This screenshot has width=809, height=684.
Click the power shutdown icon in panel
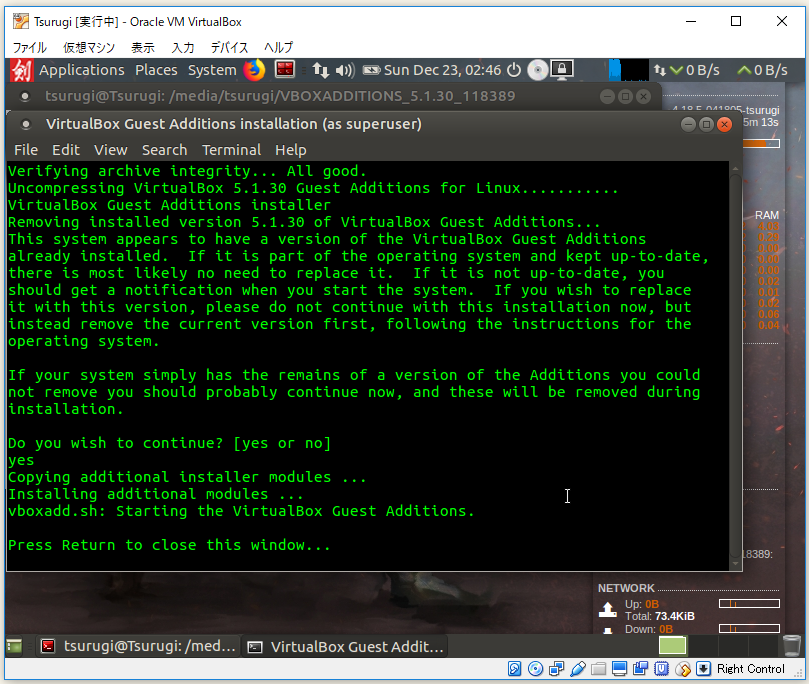pyautogui.click(x=514, y=70)
